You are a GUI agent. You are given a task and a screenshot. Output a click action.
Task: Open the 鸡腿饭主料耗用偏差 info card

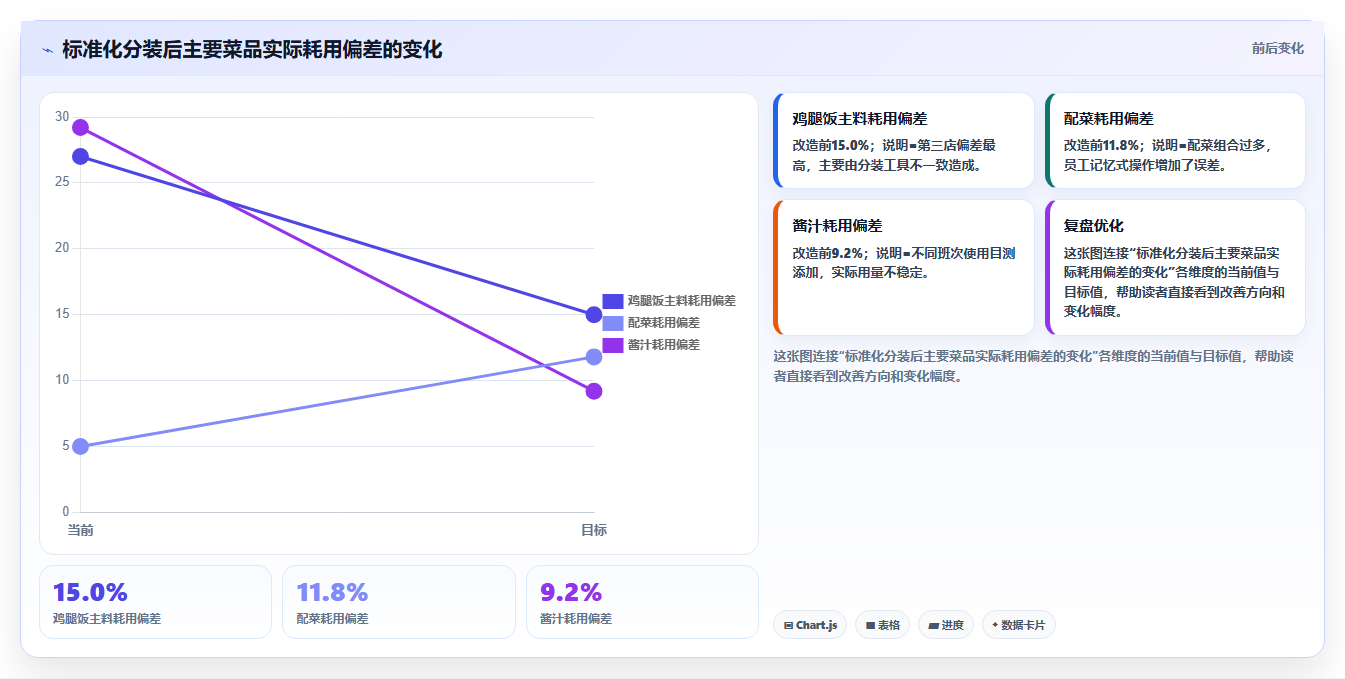tap(904, 141)
